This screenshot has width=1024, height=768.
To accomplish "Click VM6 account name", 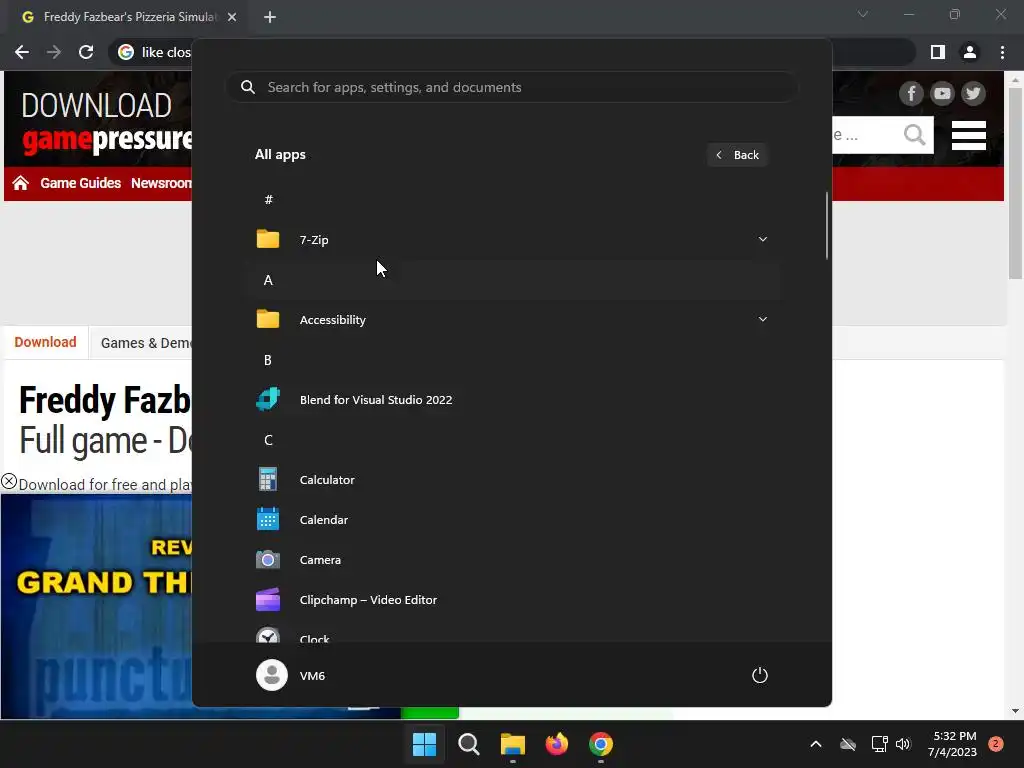I will pos(312,676).
